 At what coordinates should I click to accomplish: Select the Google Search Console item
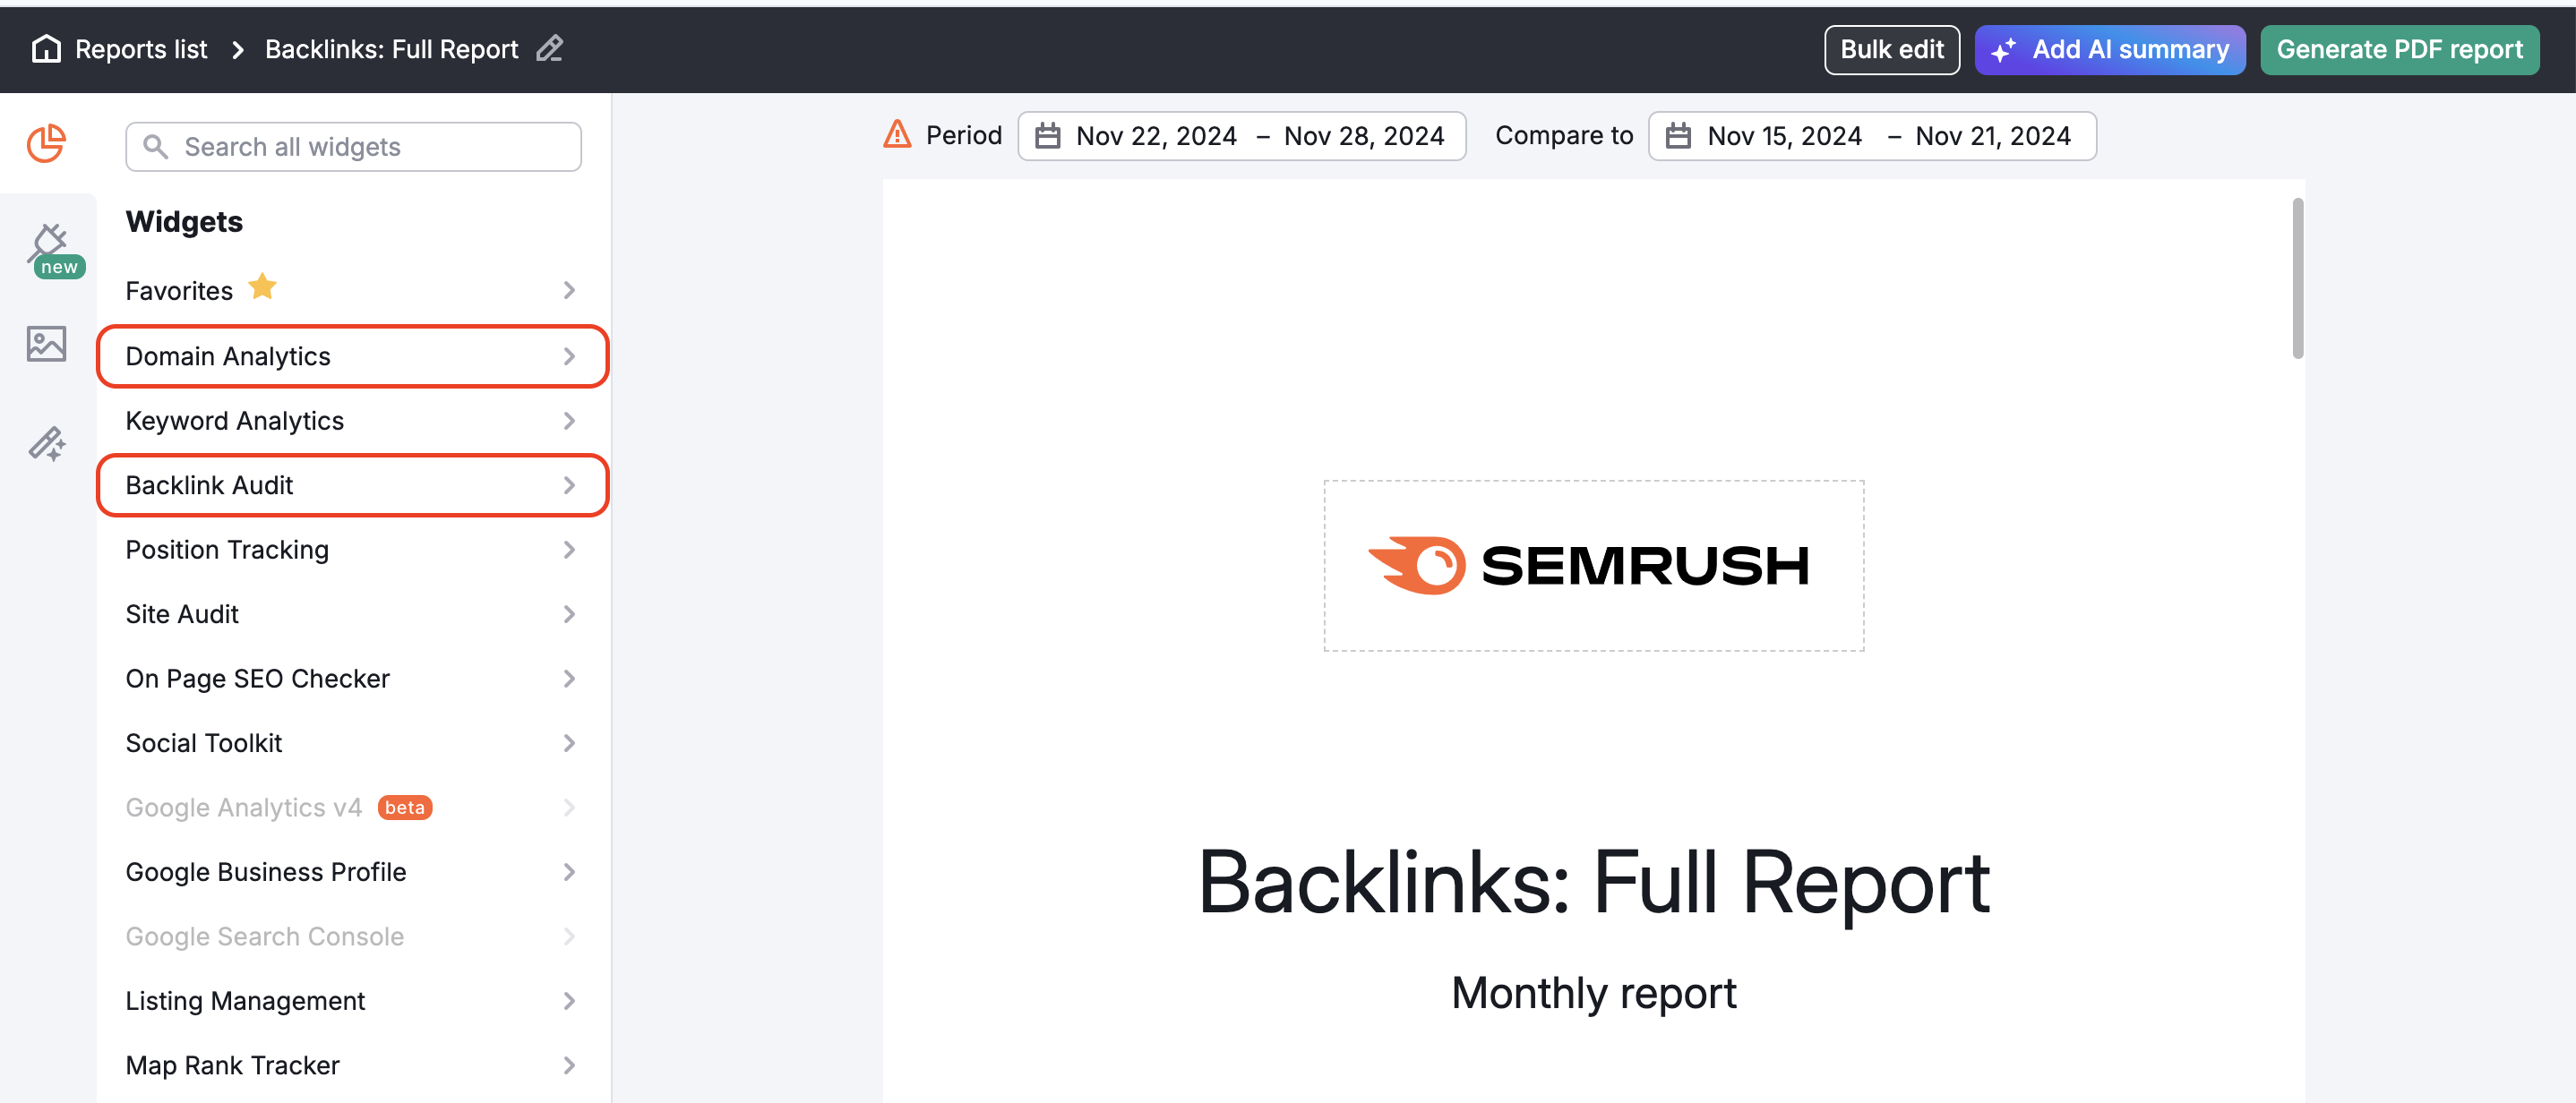(x=353, y=937)
